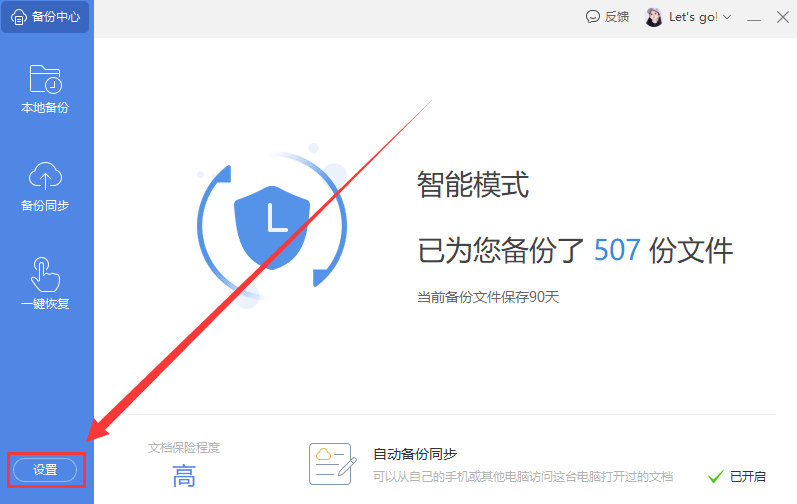Viewport: 797px width, 504px height.
Task: Click the 备份中心 home logo
Action: click(x=45, y=17)
